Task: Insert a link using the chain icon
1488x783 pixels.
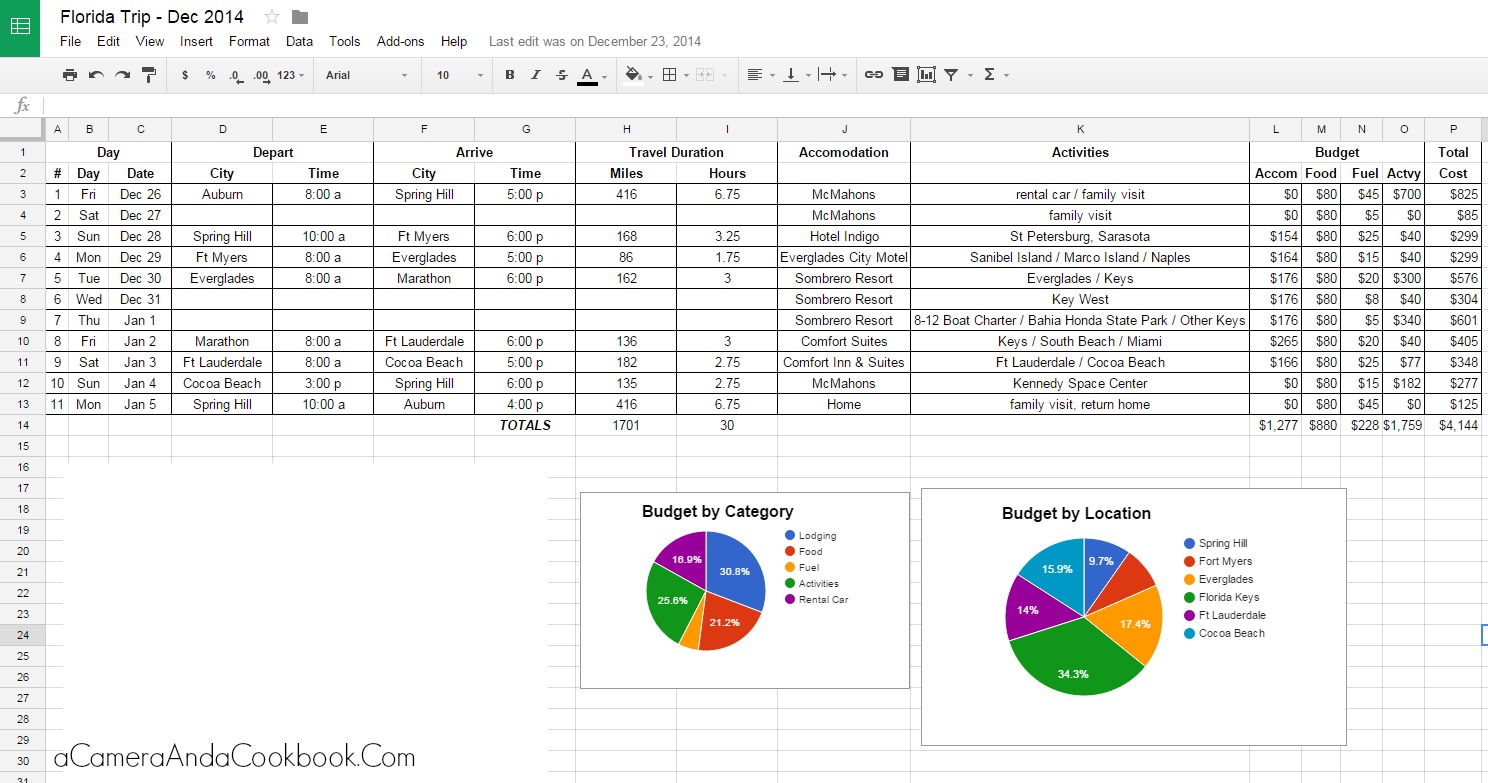Action: [873, 75]
